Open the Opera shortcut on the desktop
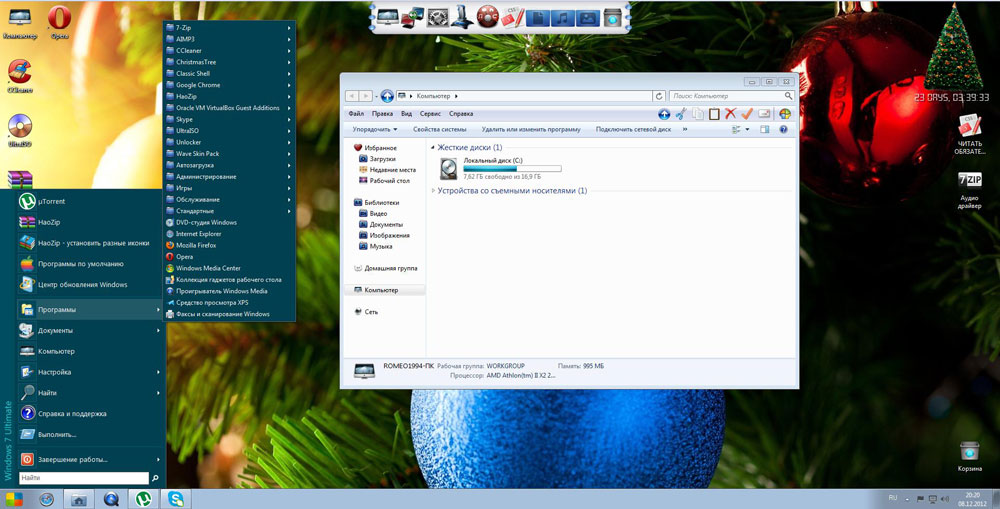Image resolution: width=1000 pixels, height=509 pixels. click(59, 19)
